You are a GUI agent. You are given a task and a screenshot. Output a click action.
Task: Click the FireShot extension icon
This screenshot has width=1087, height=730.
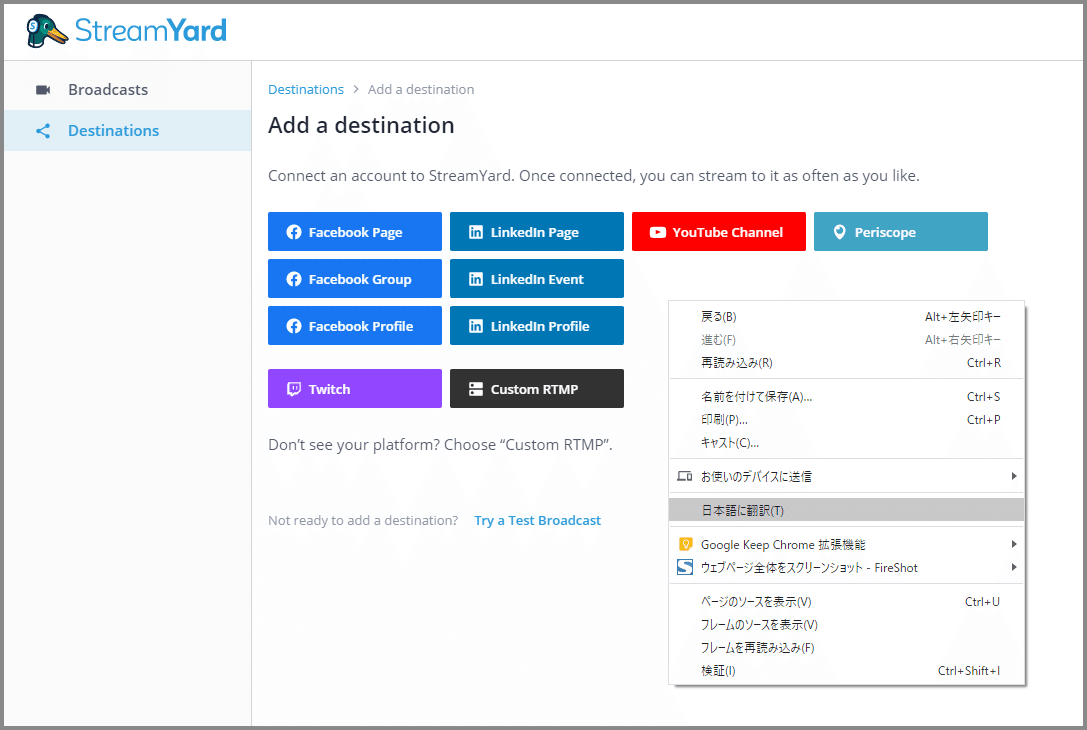pos(685,568)
